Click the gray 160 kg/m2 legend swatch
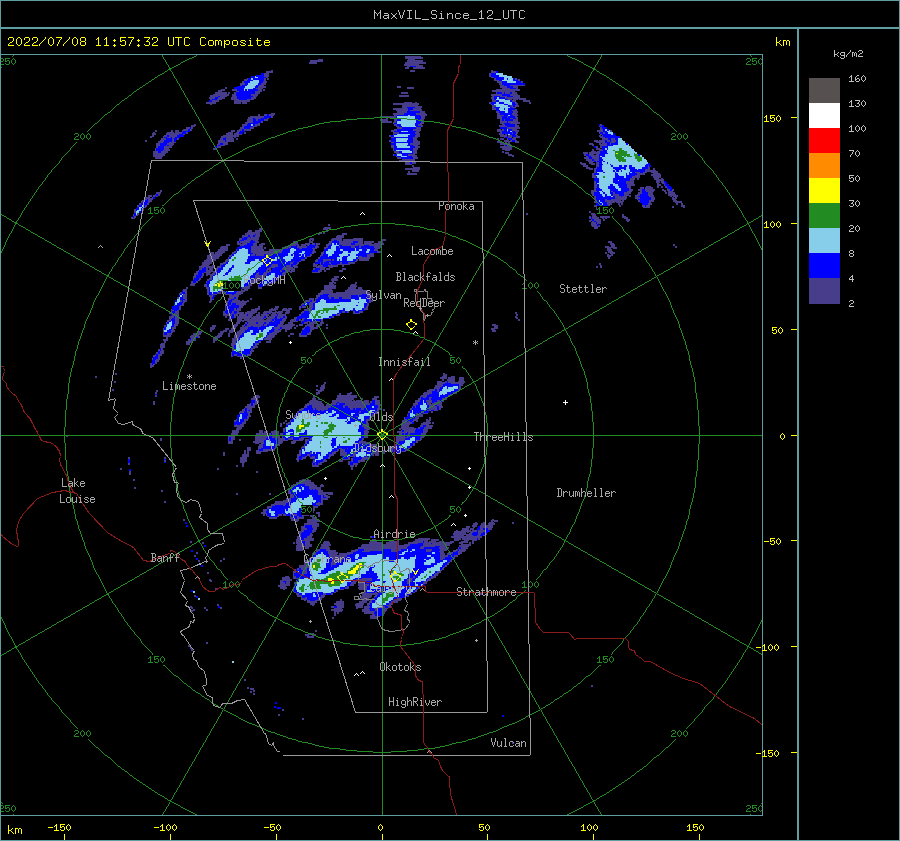Screen dimensions: 900x841 click(824, 90)
